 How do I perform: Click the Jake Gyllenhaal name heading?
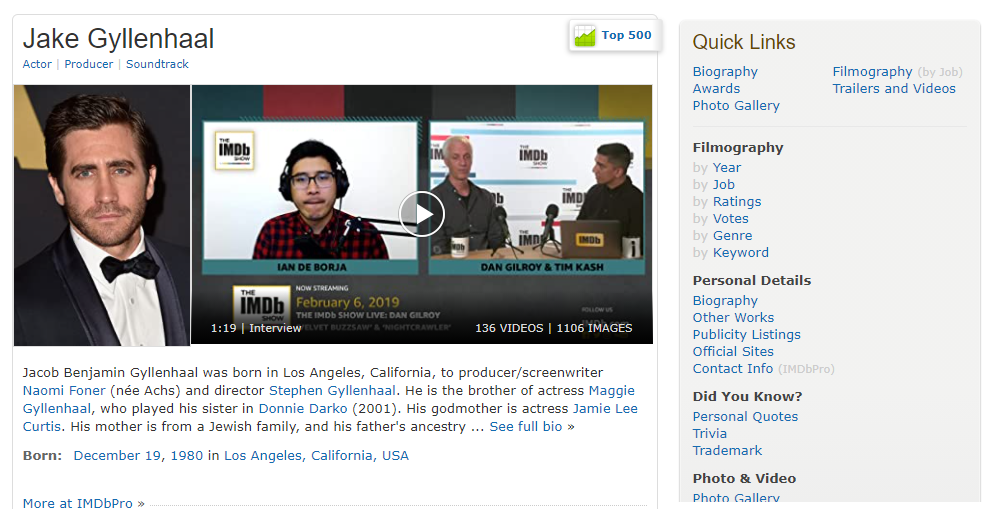point(119,39)
